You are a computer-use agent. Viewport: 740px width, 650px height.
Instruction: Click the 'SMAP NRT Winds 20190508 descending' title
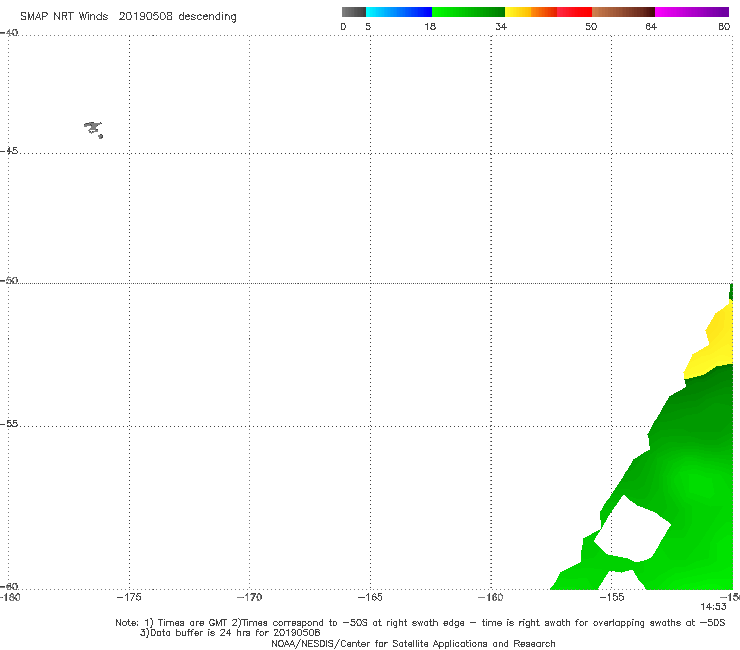[x=128, y=17]
